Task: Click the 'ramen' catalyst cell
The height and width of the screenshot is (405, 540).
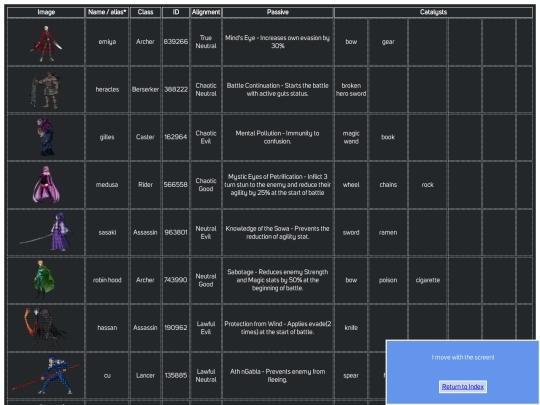Action: tap(388, 232)
